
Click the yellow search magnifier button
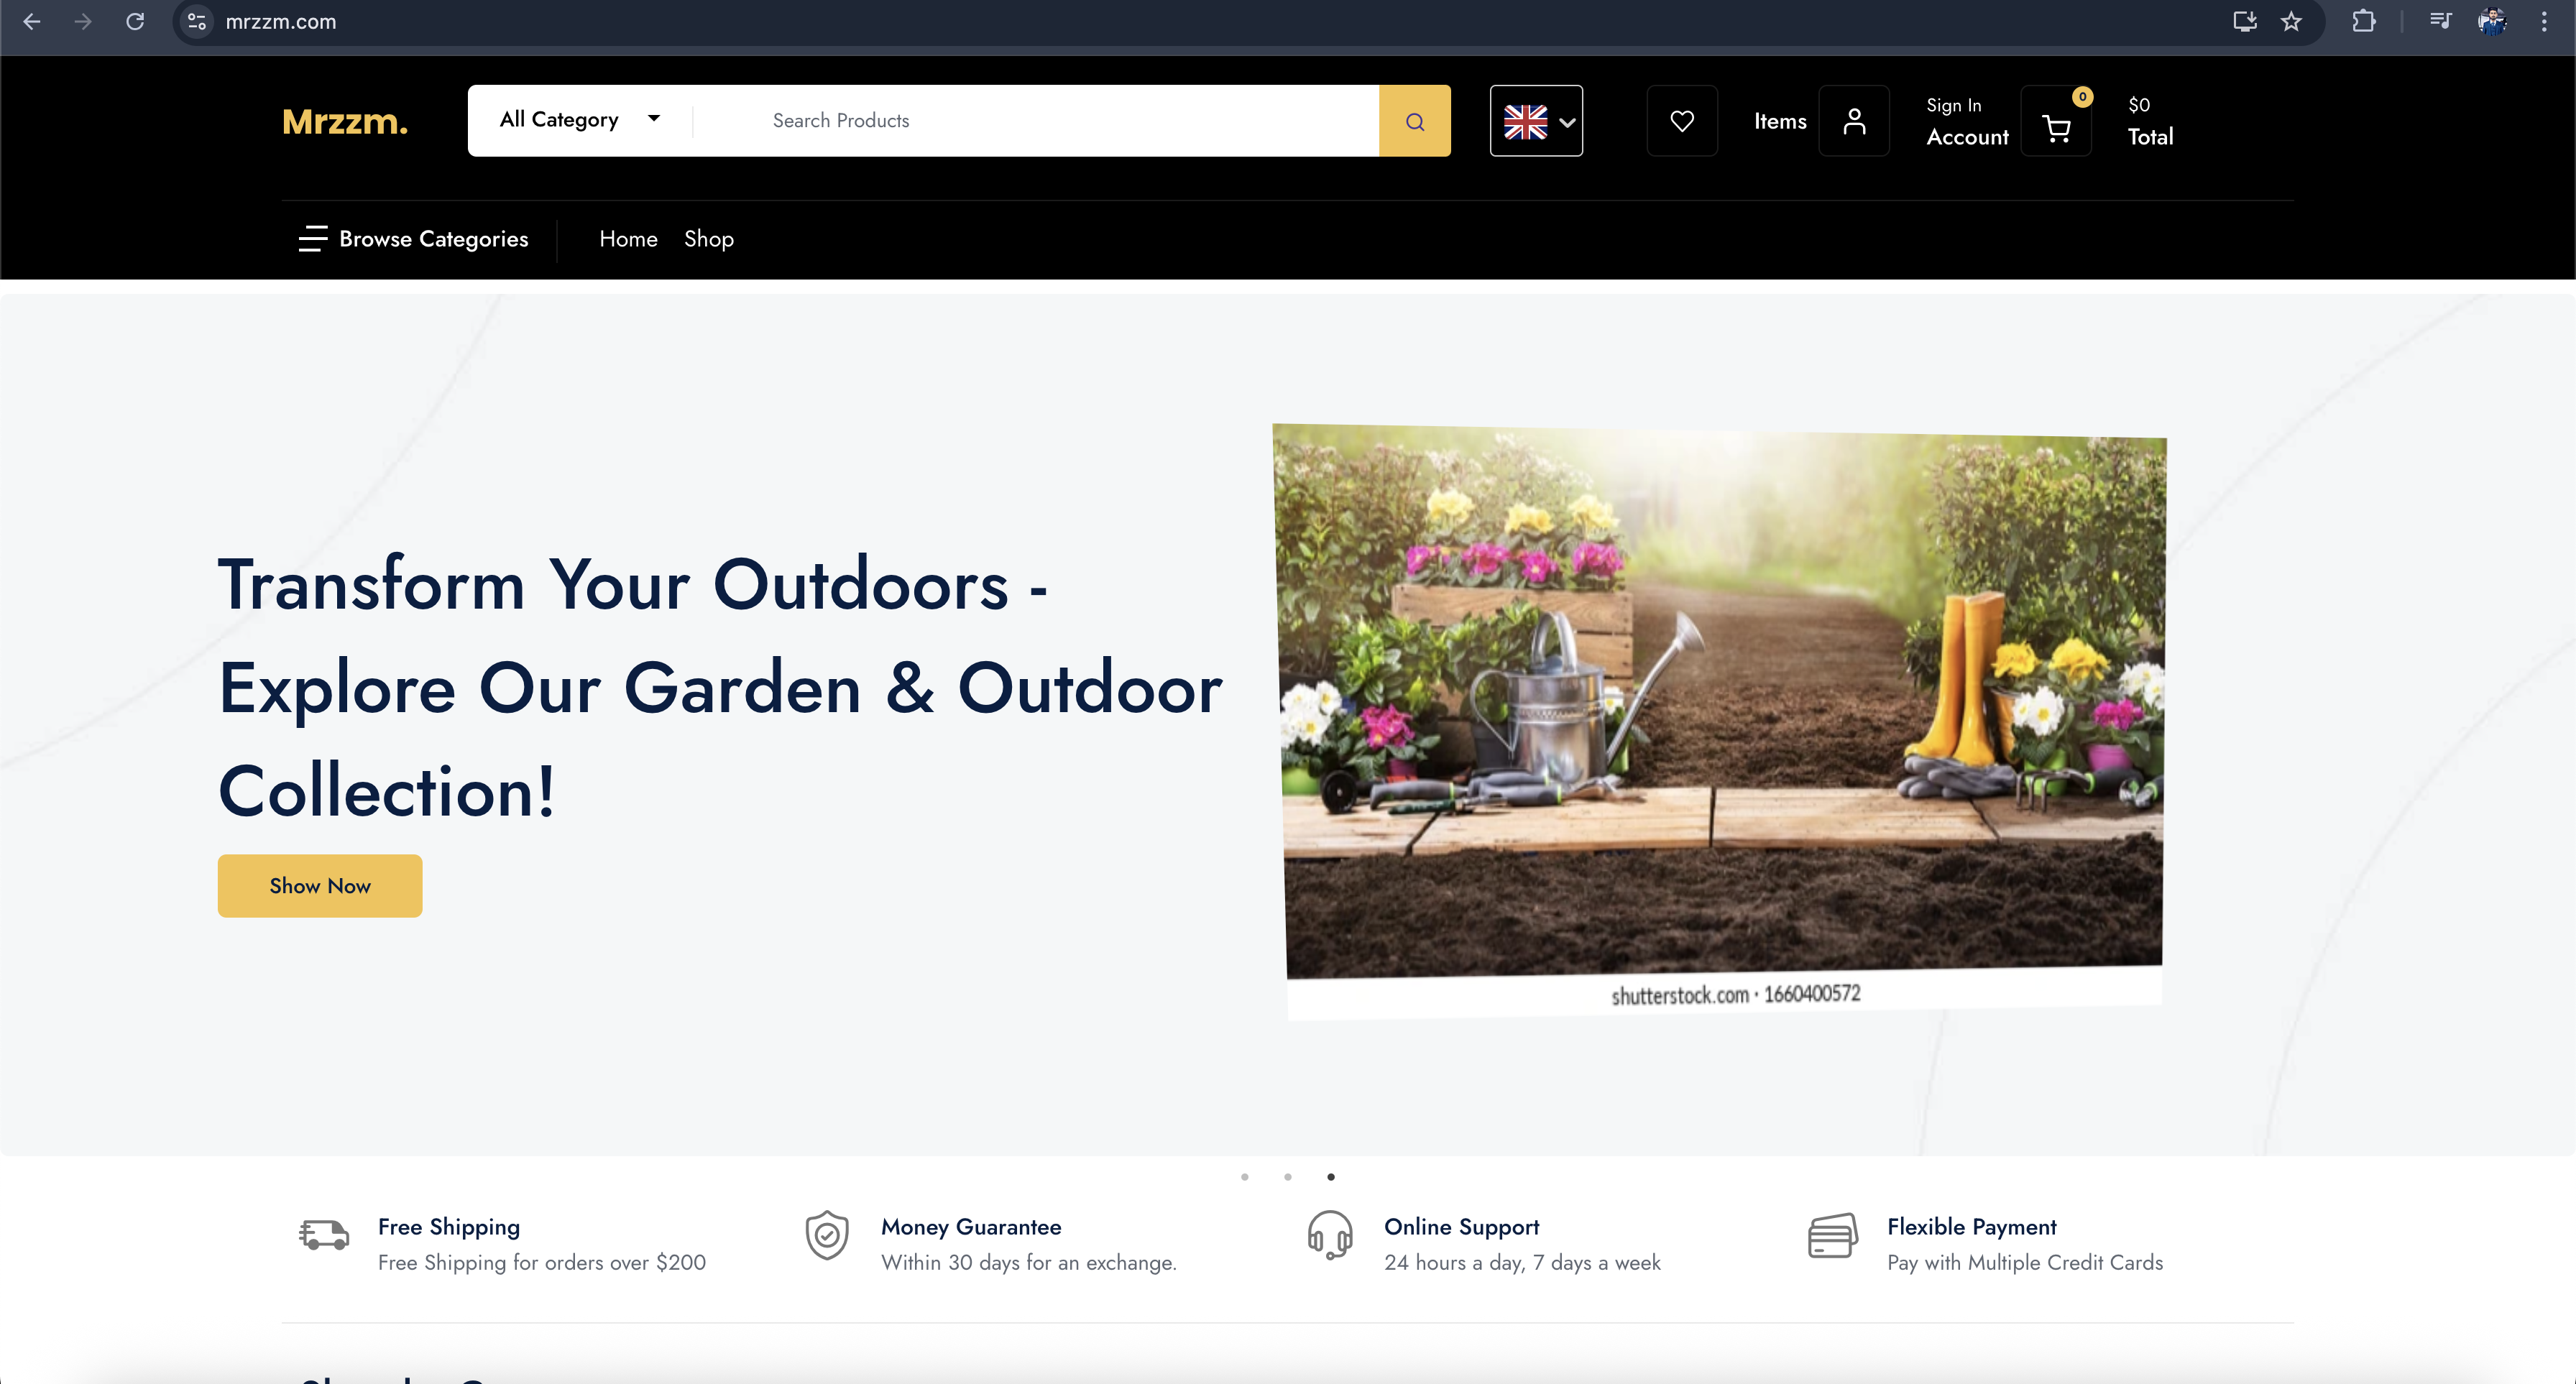click(x=1414, y=121)
